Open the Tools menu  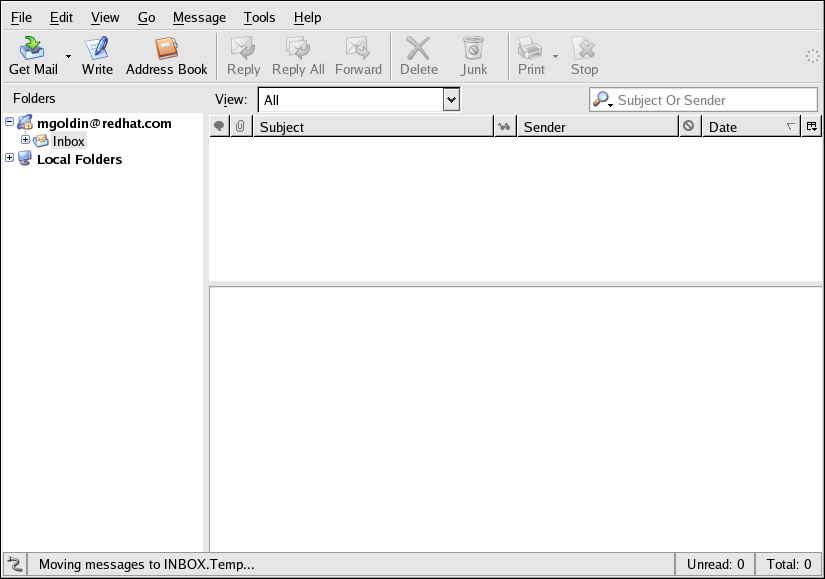[x=259, y=17]
